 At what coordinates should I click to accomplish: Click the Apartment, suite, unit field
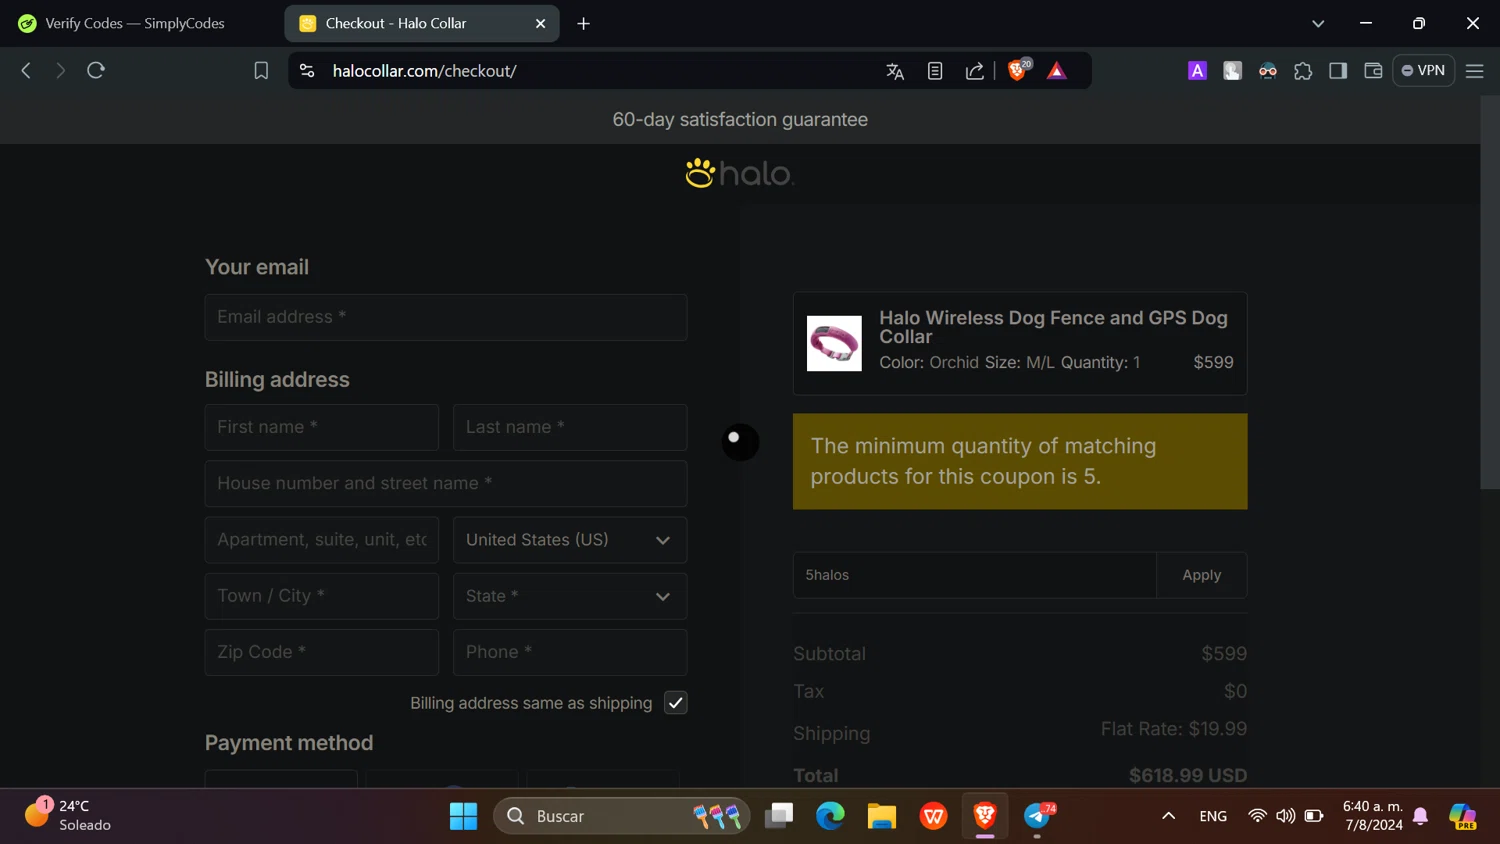[x=322, y=540]
